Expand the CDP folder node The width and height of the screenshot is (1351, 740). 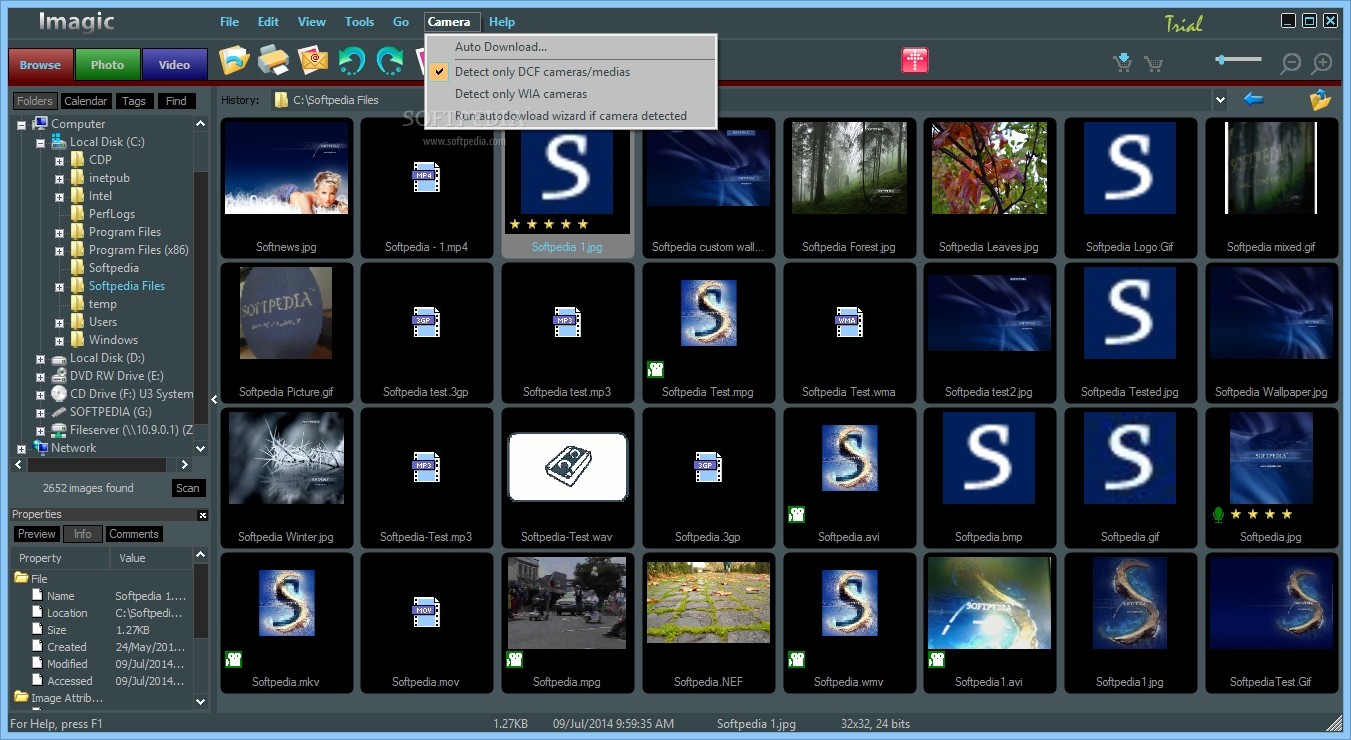pyautogui.click(x=60, y=161)
